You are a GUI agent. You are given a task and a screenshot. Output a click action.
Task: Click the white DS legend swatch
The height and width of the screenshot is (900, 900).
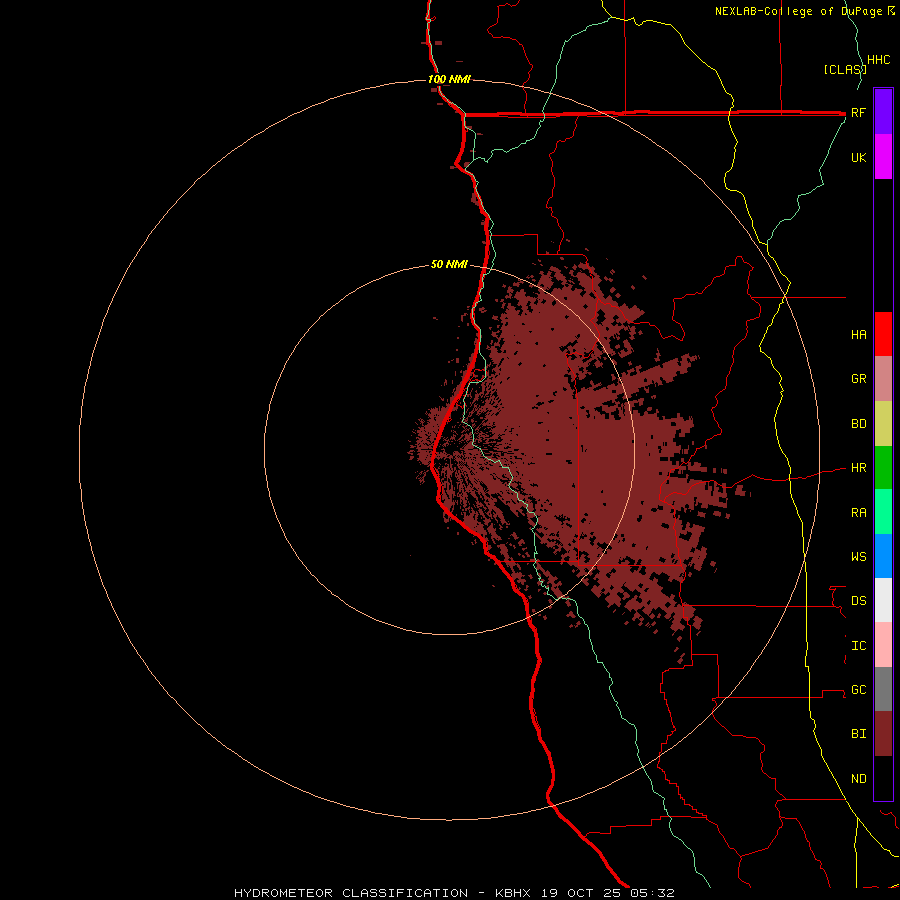coord(883,600)
